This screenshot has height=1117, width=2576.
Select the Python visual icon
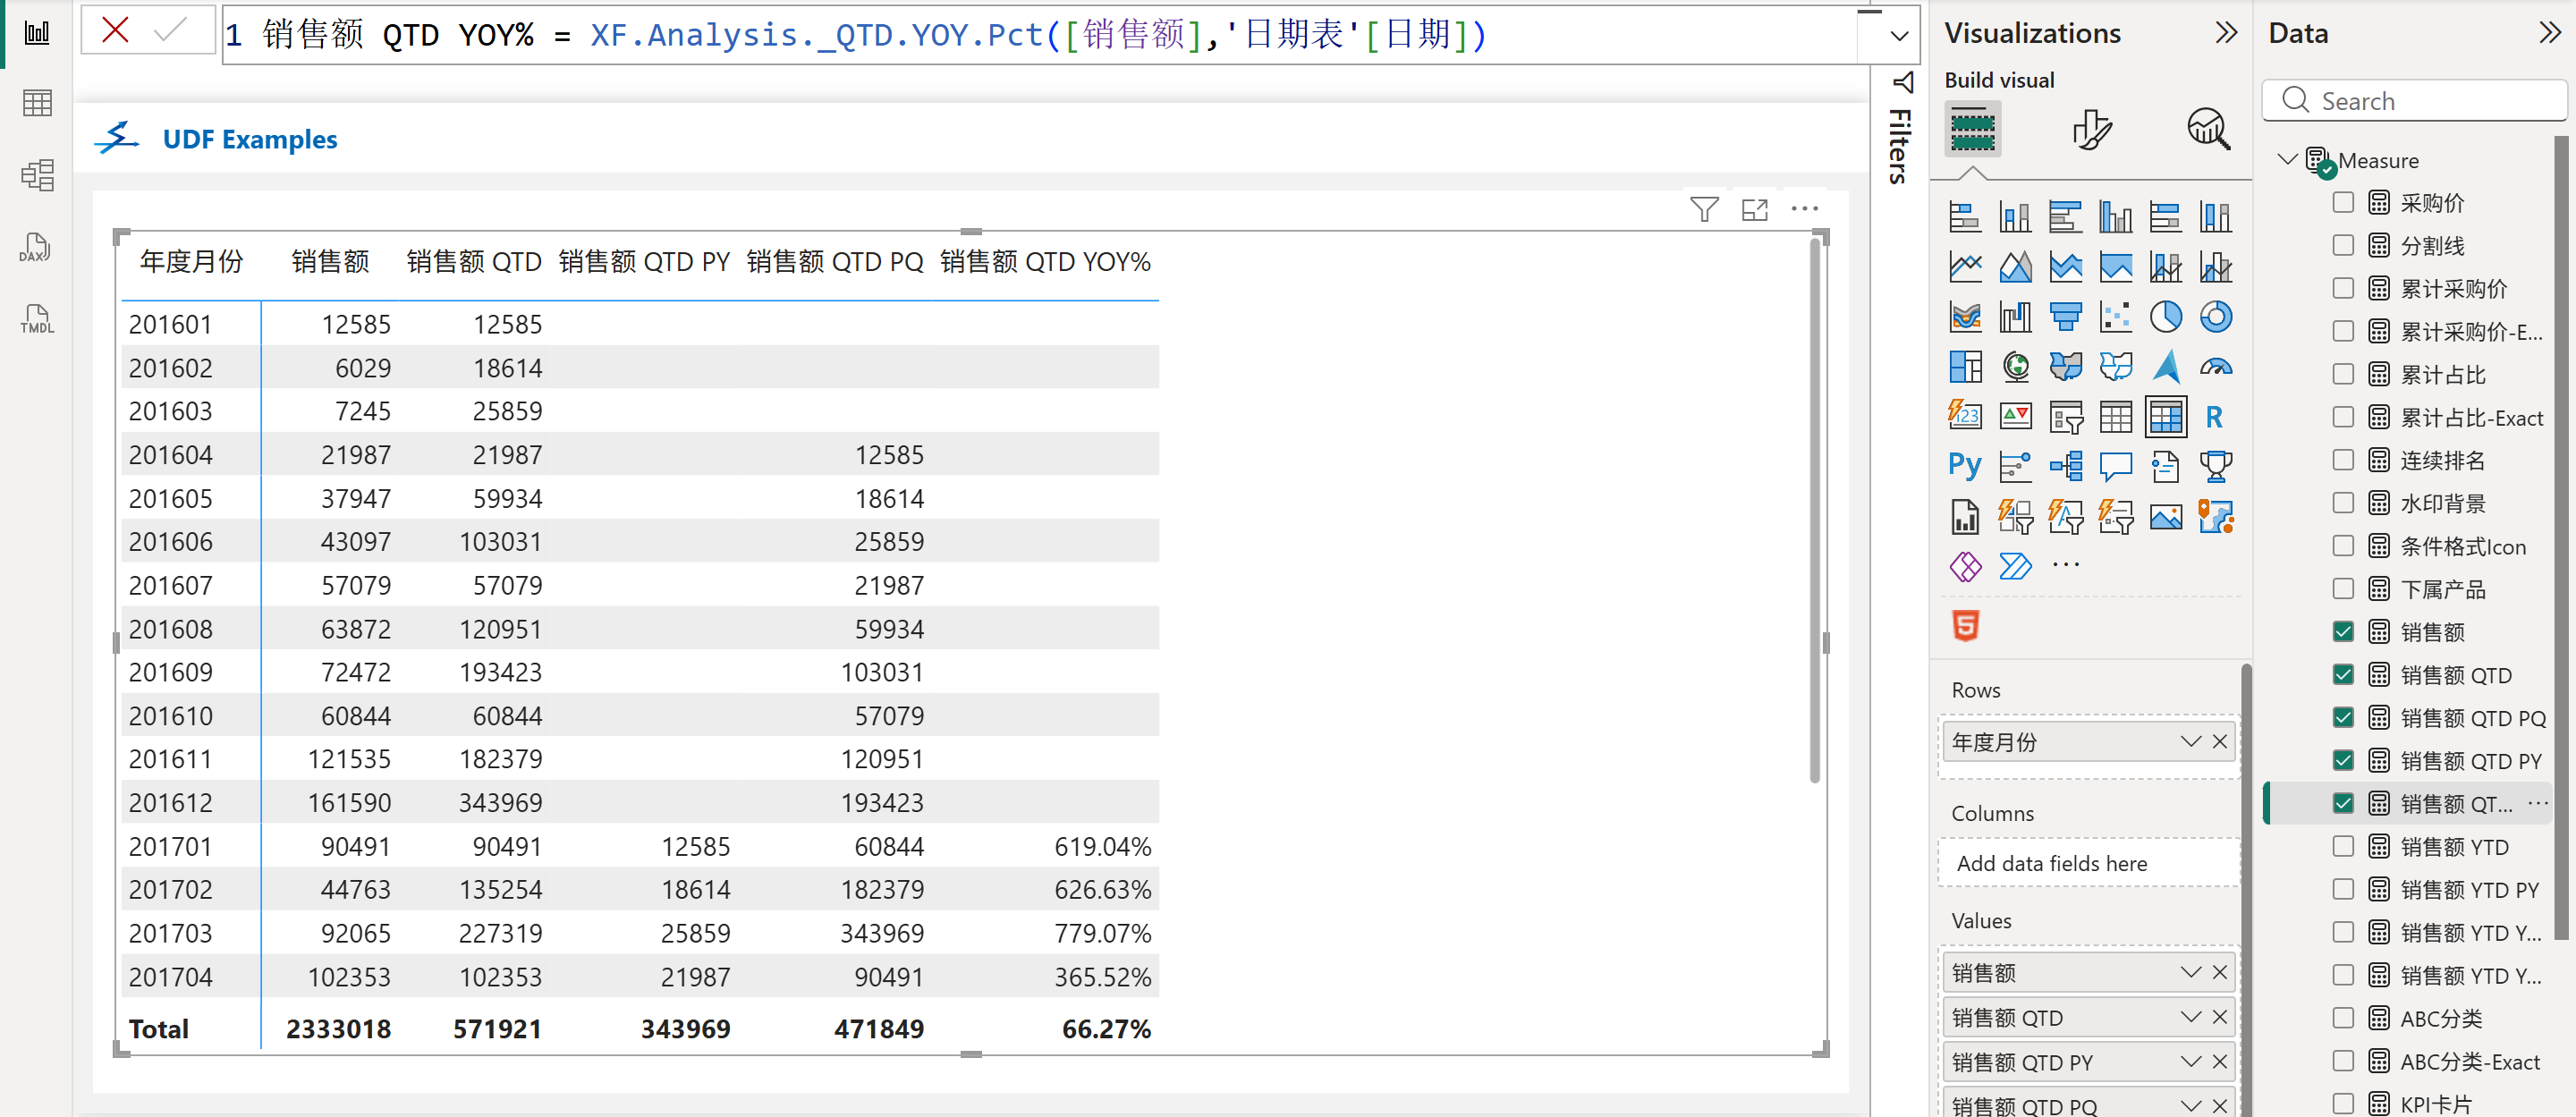pyautogui.click(x=1964, y=466)
